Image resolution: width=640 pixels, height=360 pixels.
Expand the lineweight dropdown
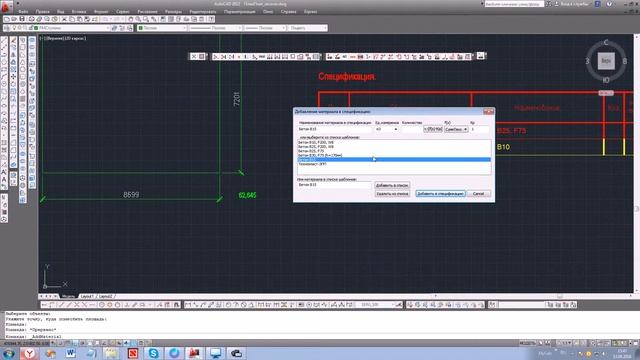coord(284,28)
